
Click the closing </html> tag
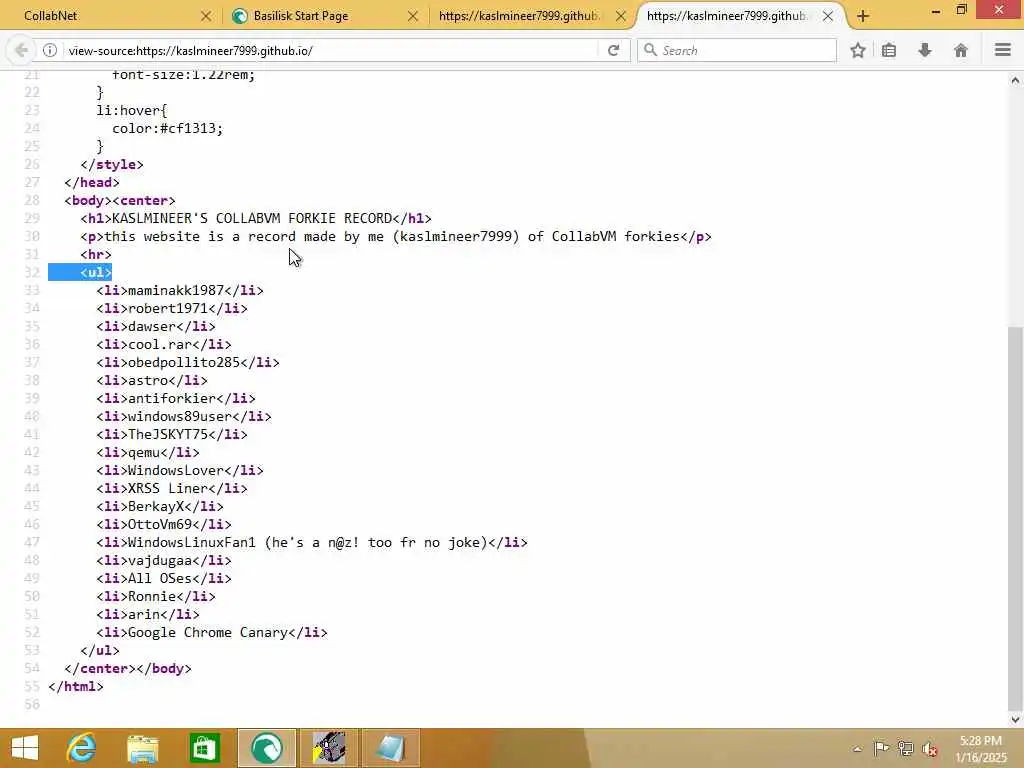tap(76, 686)
